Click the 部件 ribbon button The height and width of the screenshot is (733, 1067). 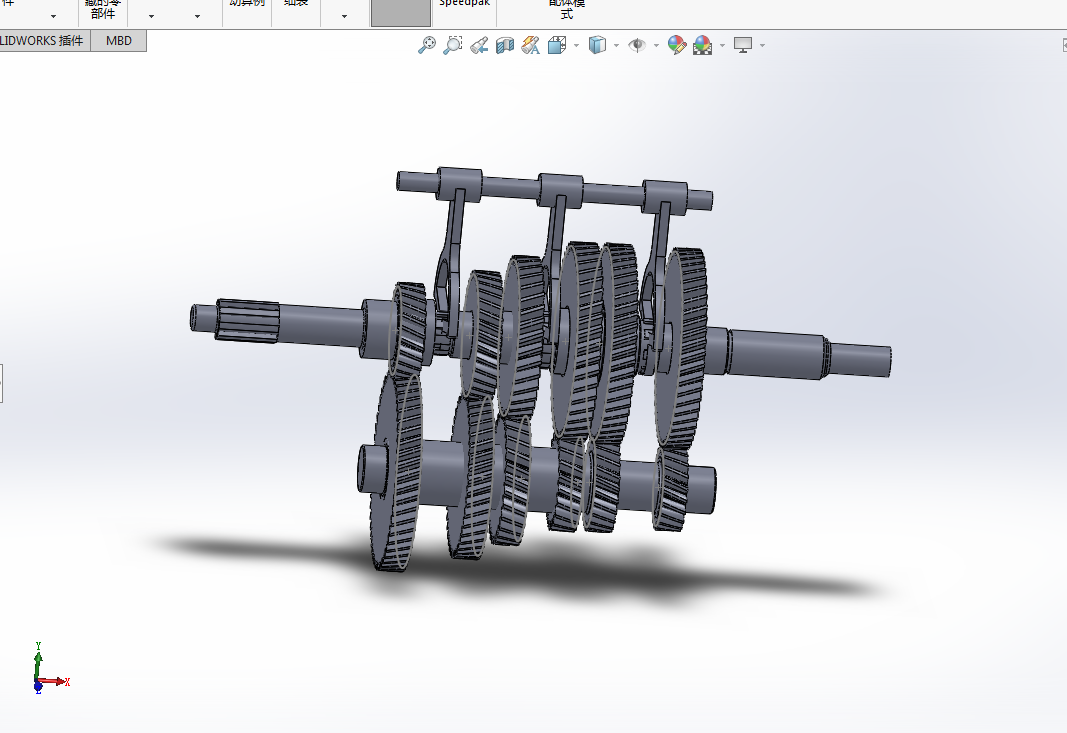tap(103, 10)
